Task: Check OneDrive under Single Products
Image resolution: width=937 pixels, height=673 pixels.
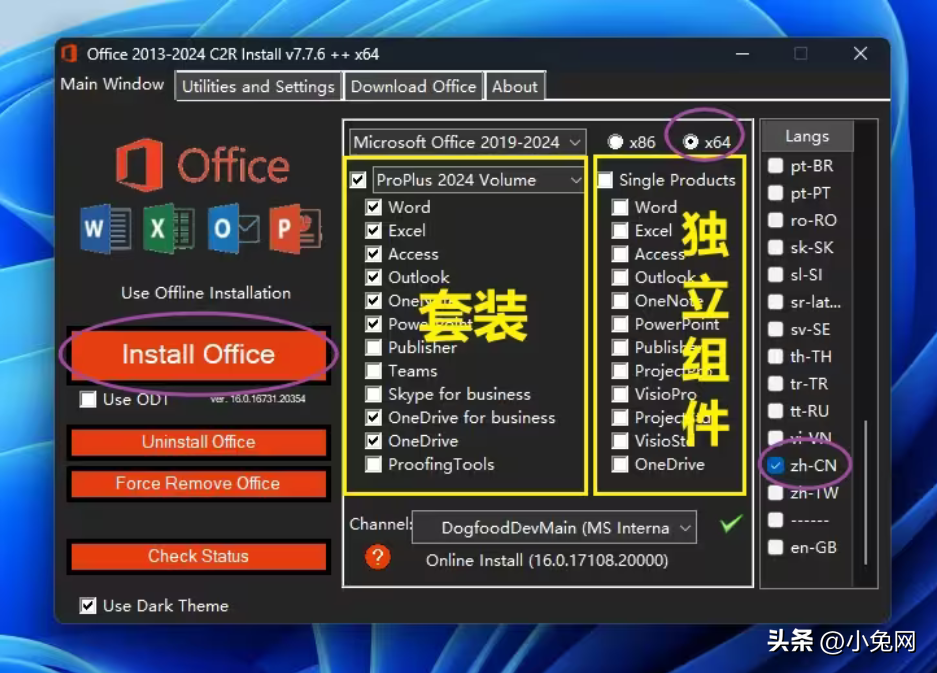Action: click(x=620, y=464)
